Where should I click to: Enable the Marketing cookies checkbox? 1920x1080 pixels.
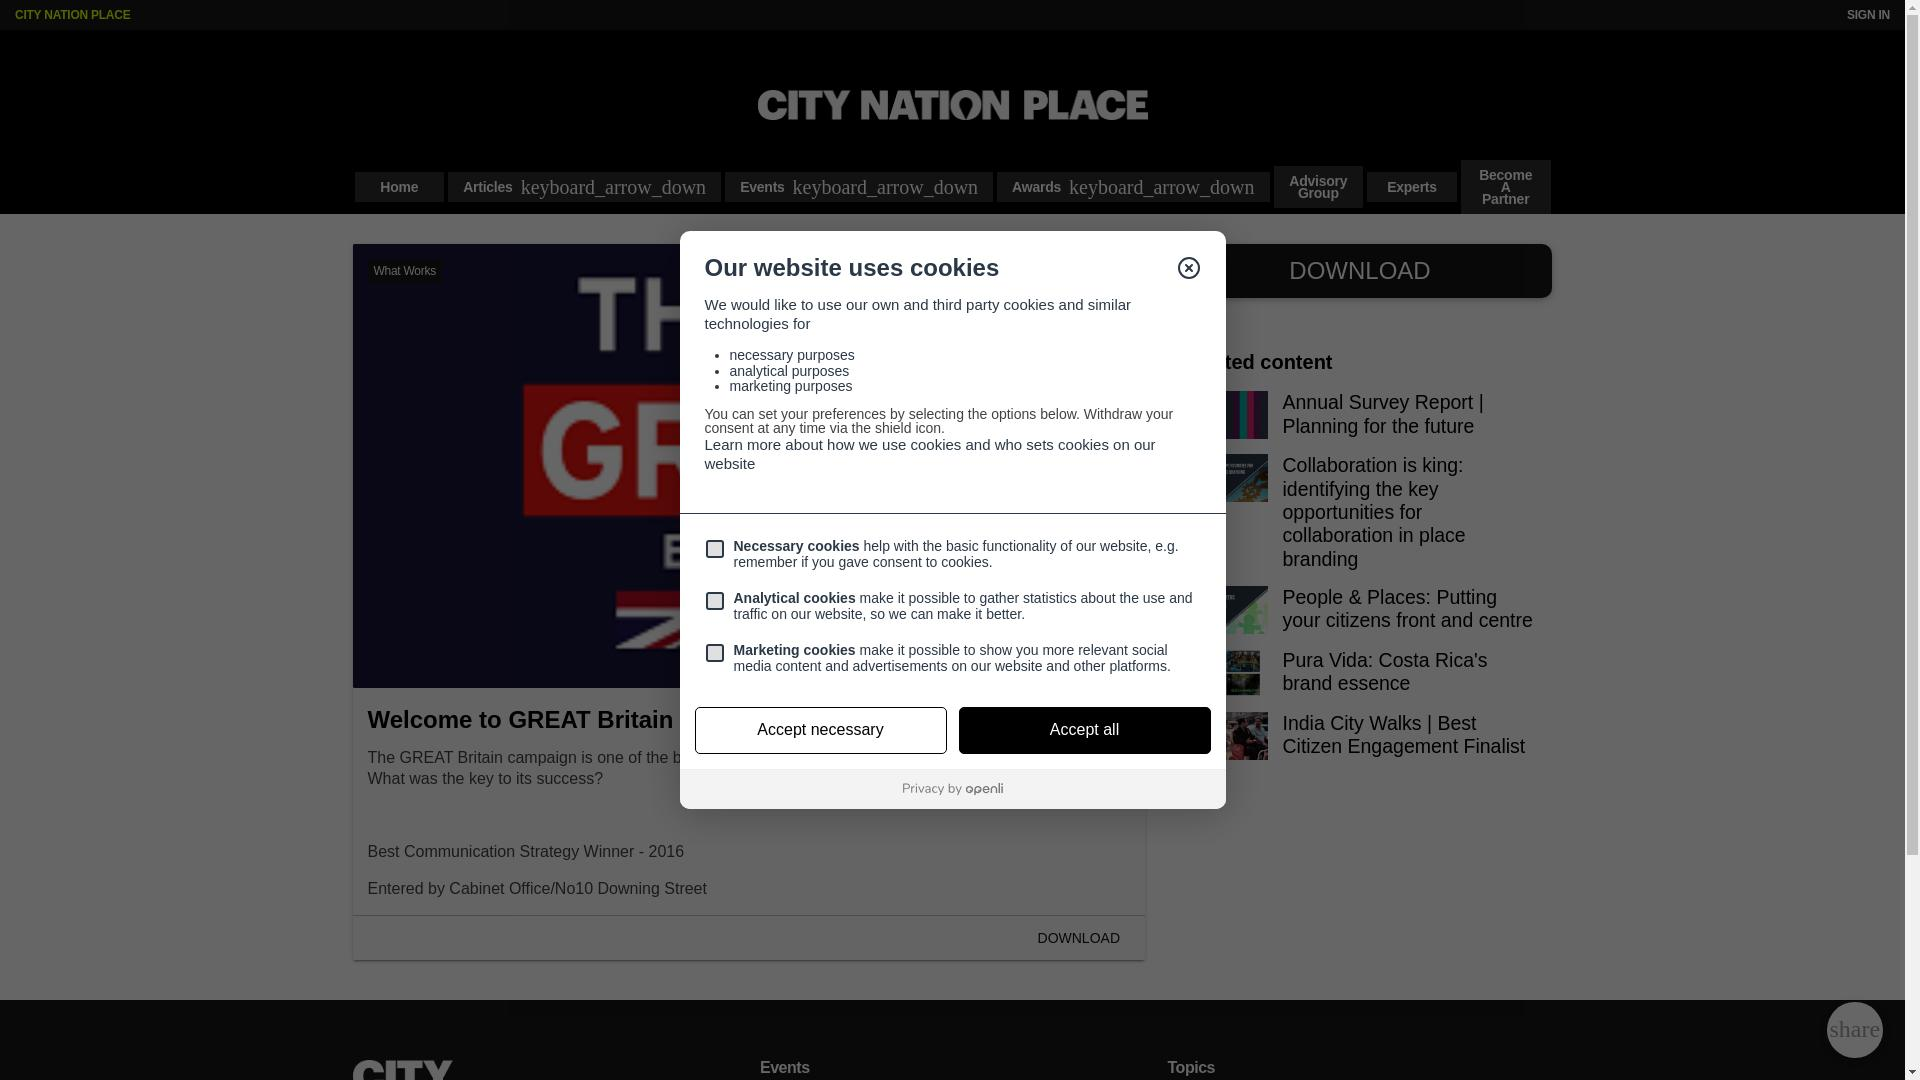coord(714,653)
